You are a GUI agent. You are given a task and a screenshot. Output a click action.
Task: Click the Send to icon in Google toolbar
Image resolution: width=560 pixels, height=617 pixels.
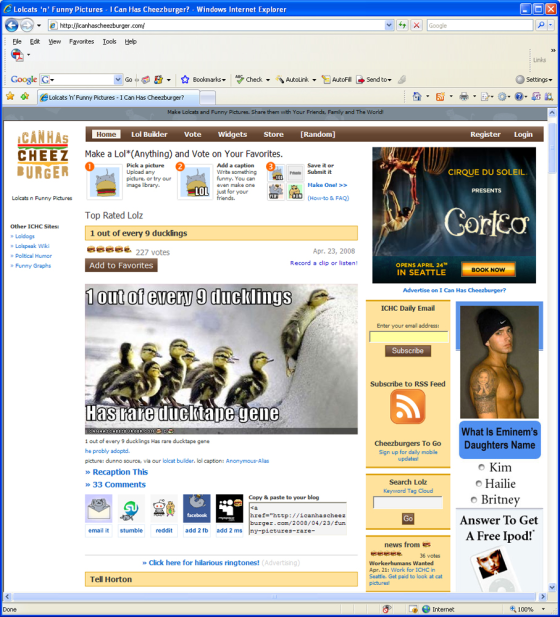coord(360,80)
